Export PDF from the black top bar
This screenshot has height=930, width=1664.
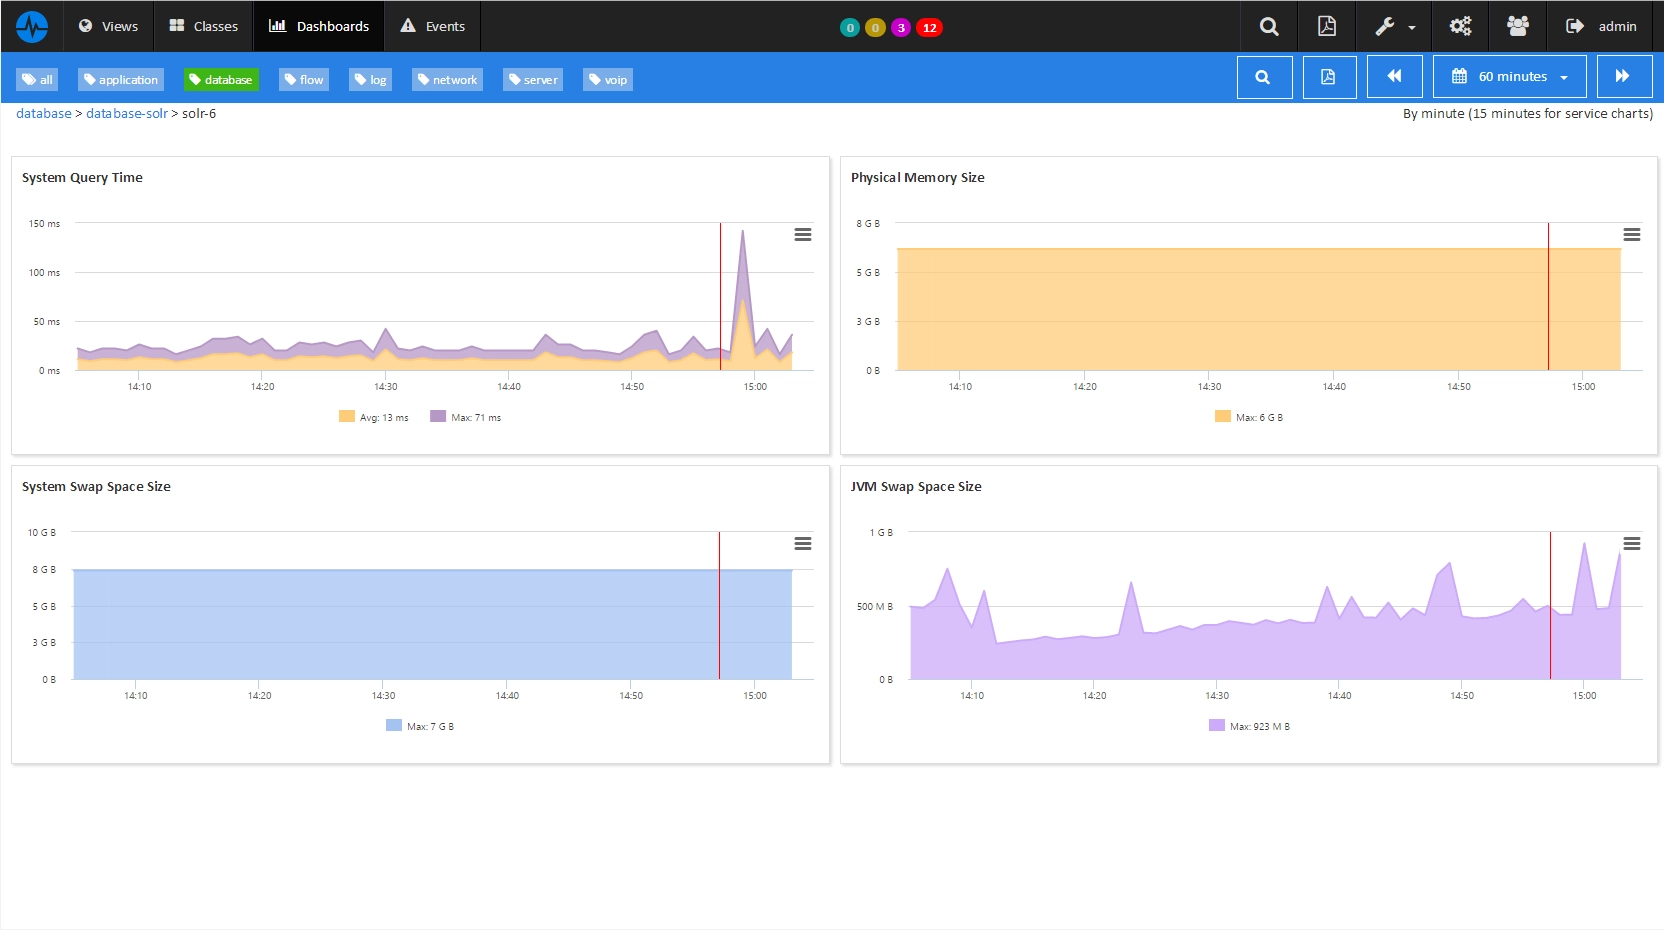point(1327,27)
